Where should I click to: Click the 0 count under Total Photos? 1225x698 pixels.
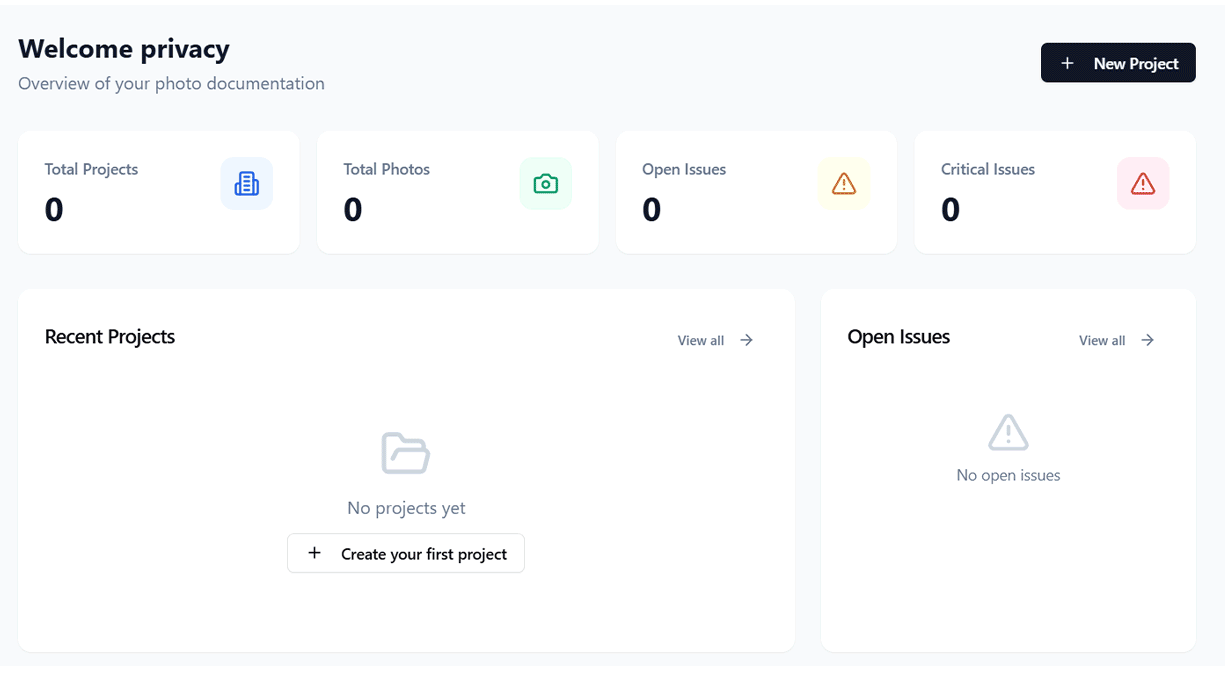click(353, 209)
